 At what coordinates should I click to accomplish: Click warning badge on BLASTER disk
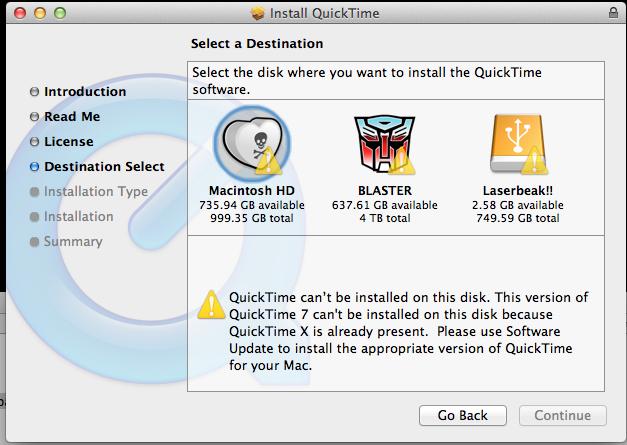pos(401,161)
